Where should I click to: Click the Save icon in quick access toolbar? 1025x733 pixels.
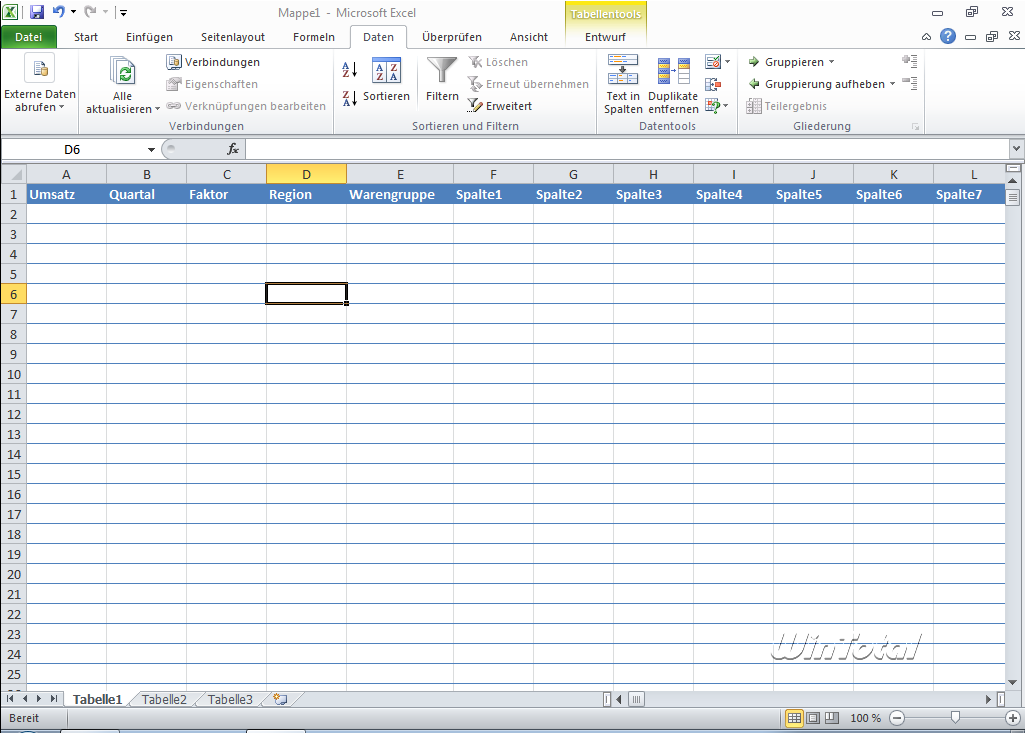point(37,12)
